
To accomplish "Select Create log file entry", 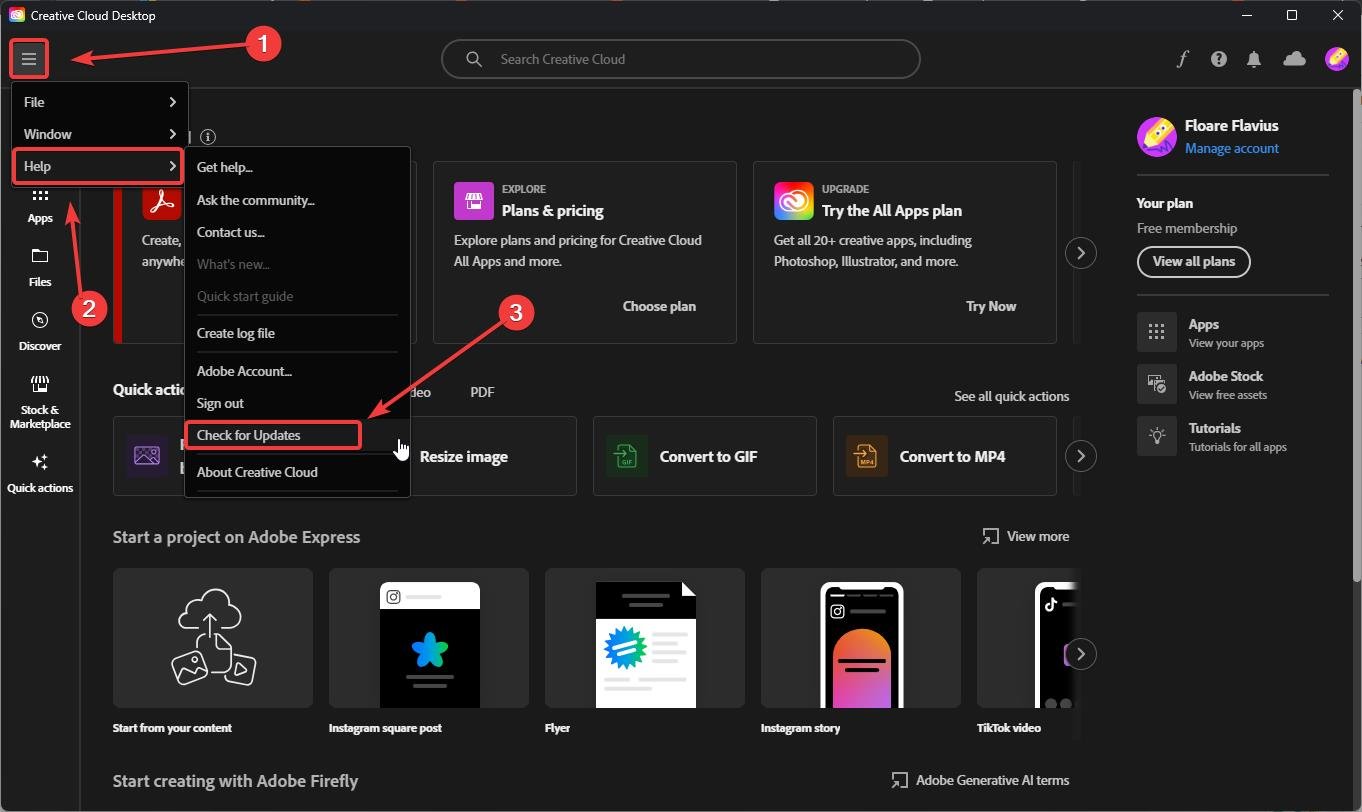I will [x=297, y=333].
